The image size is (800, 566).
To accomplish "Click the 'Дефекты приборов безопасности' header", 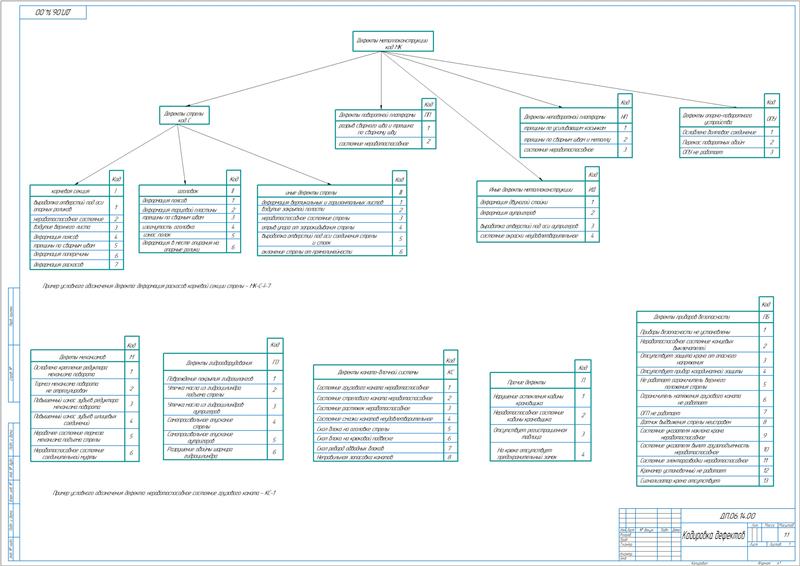I will pyautogui.click(x=698, y=317).
